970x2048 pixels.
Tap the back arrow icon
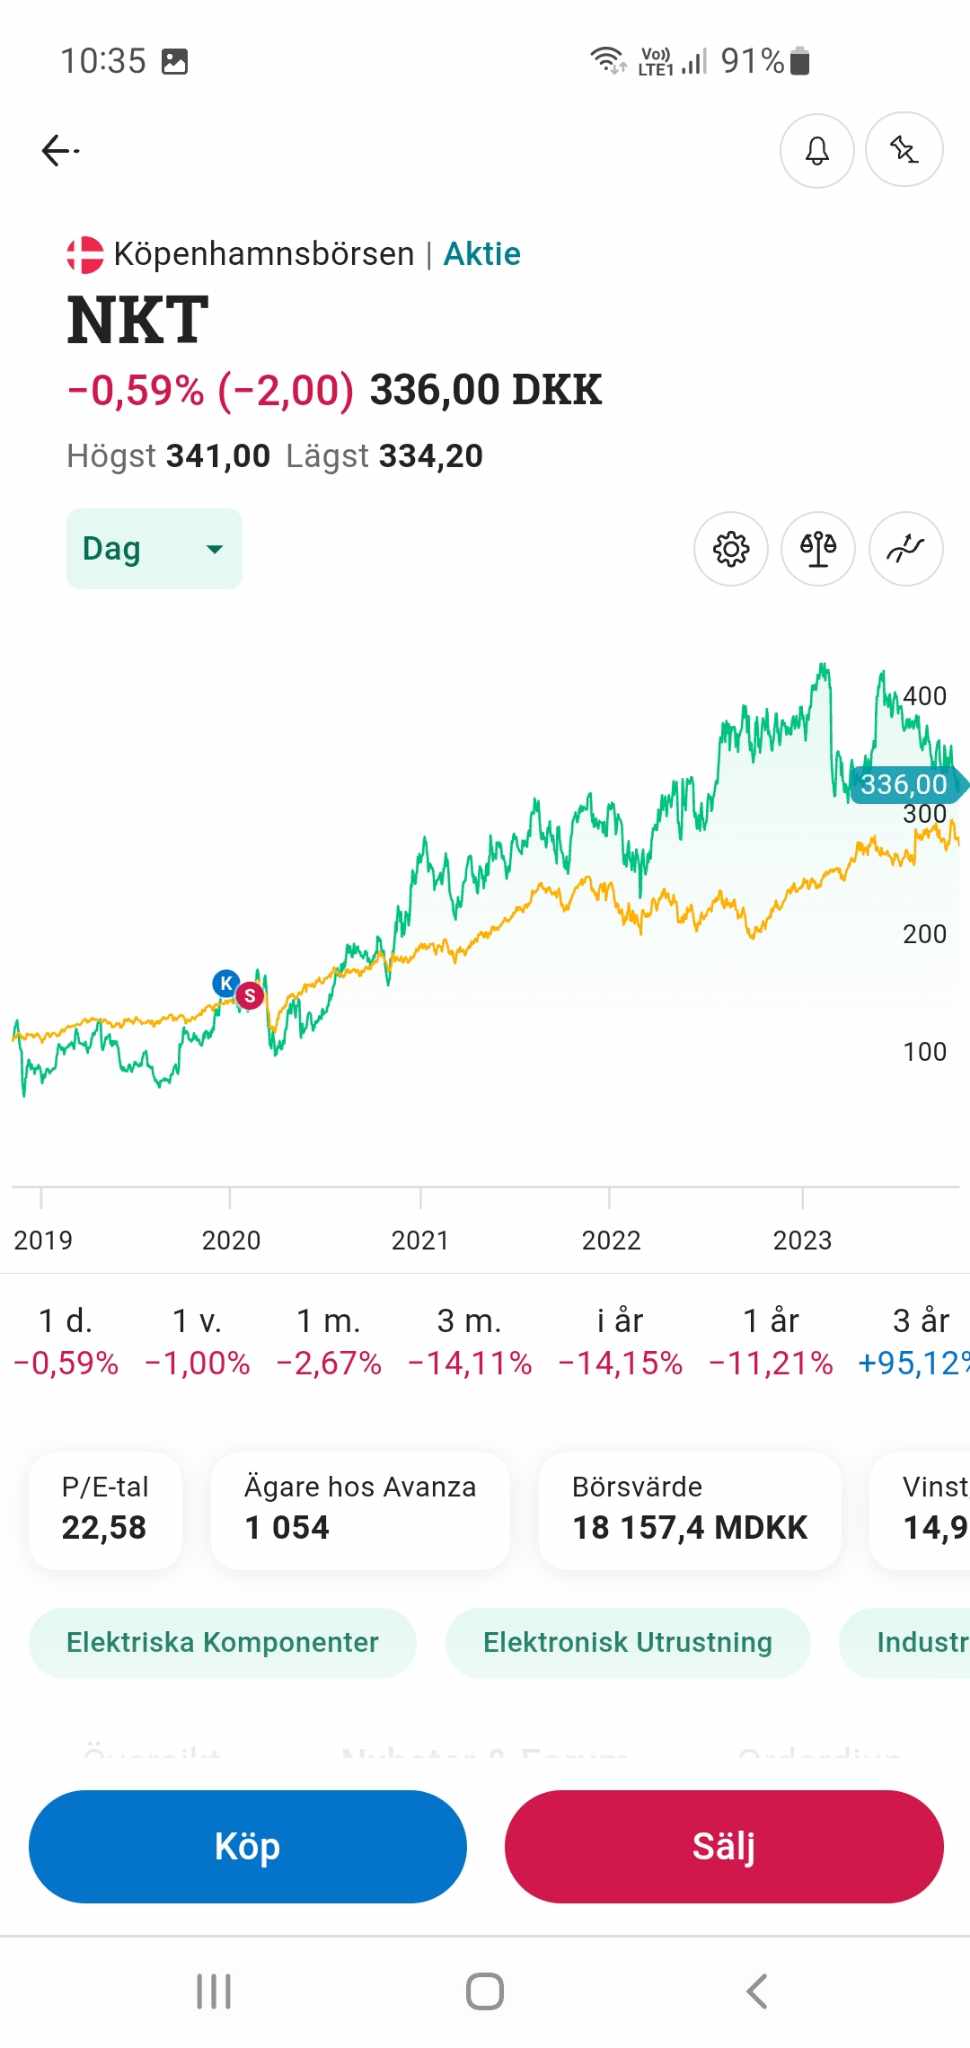[x=60, y=151]
